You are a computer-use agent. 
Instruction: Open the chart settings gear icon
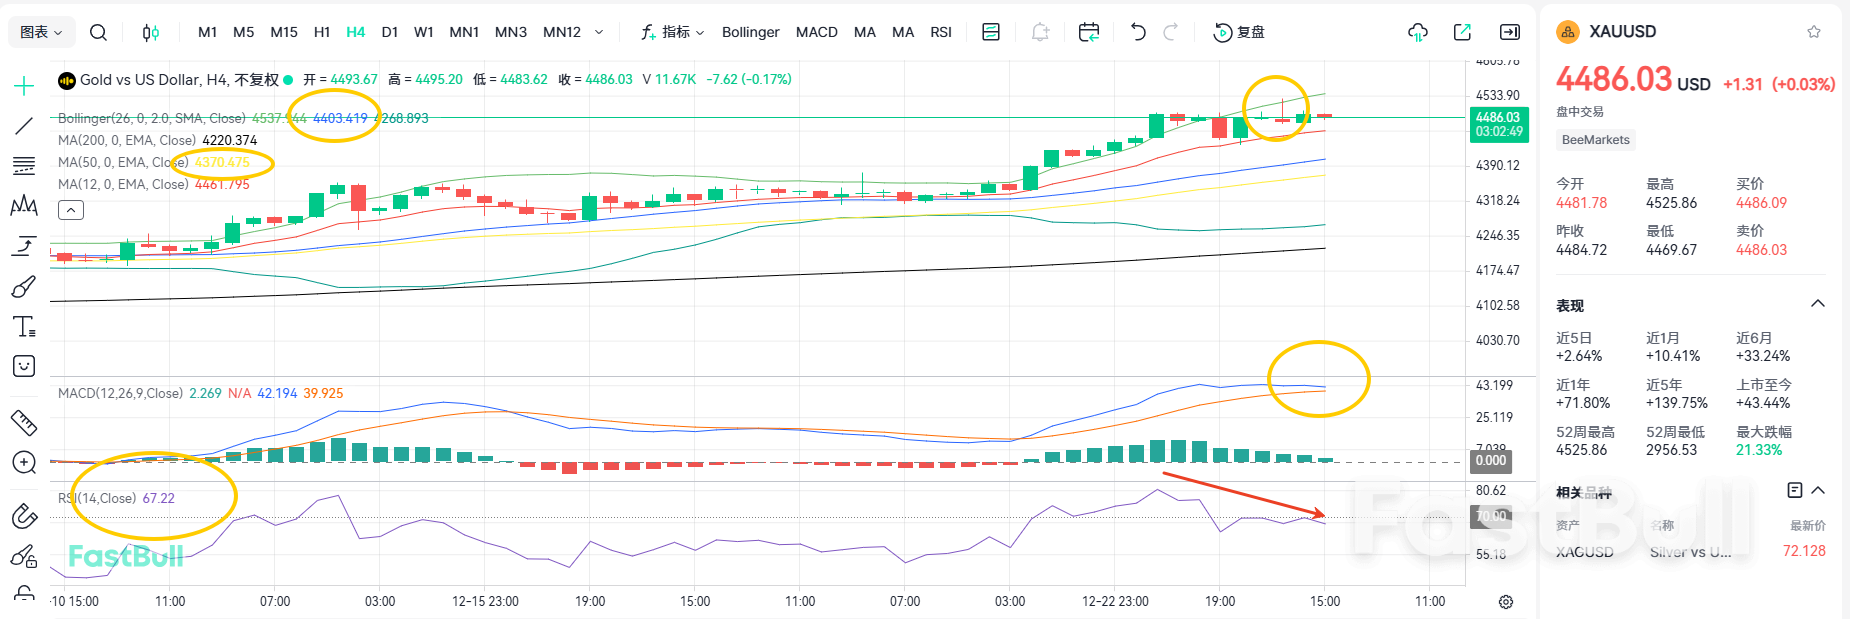(x=1506, y=601)
